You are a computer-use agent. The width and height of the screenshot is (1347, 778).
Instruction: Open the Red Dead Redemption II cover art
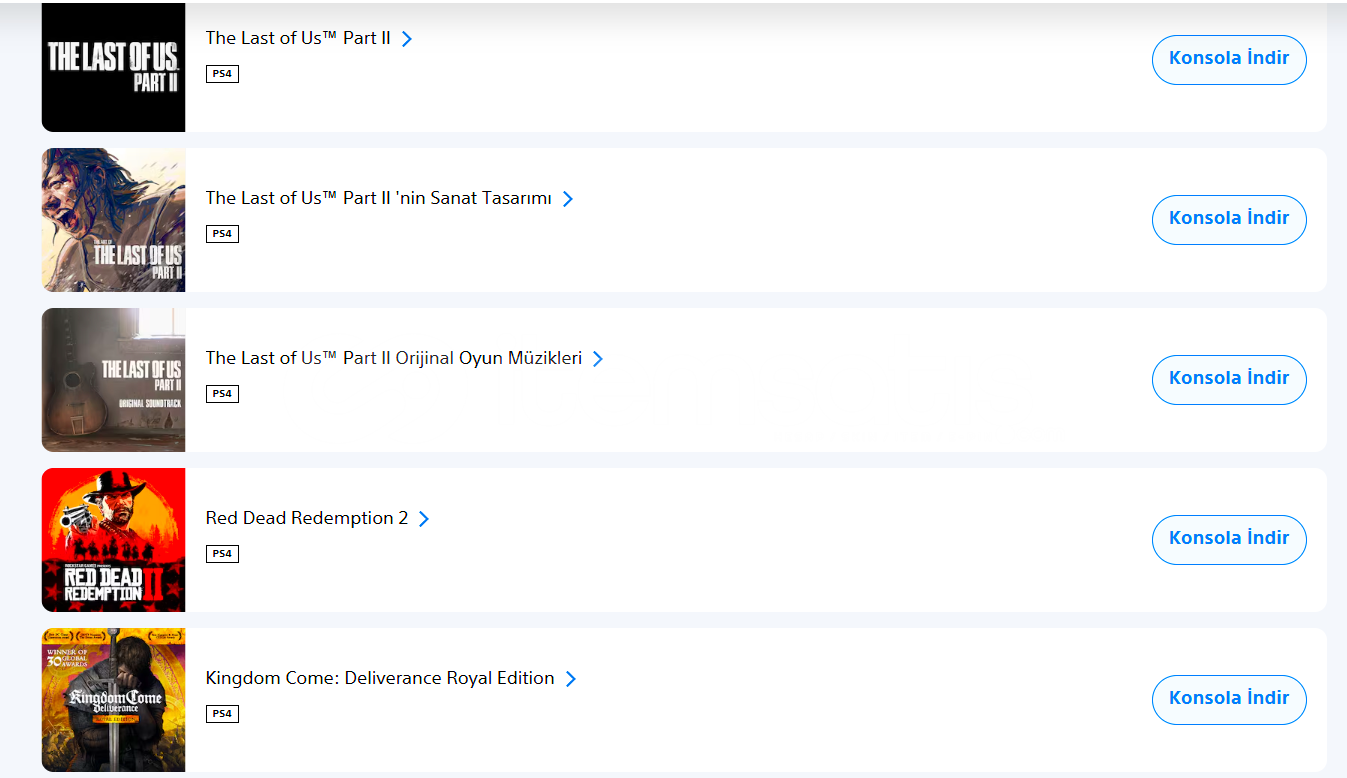[113, 540]
